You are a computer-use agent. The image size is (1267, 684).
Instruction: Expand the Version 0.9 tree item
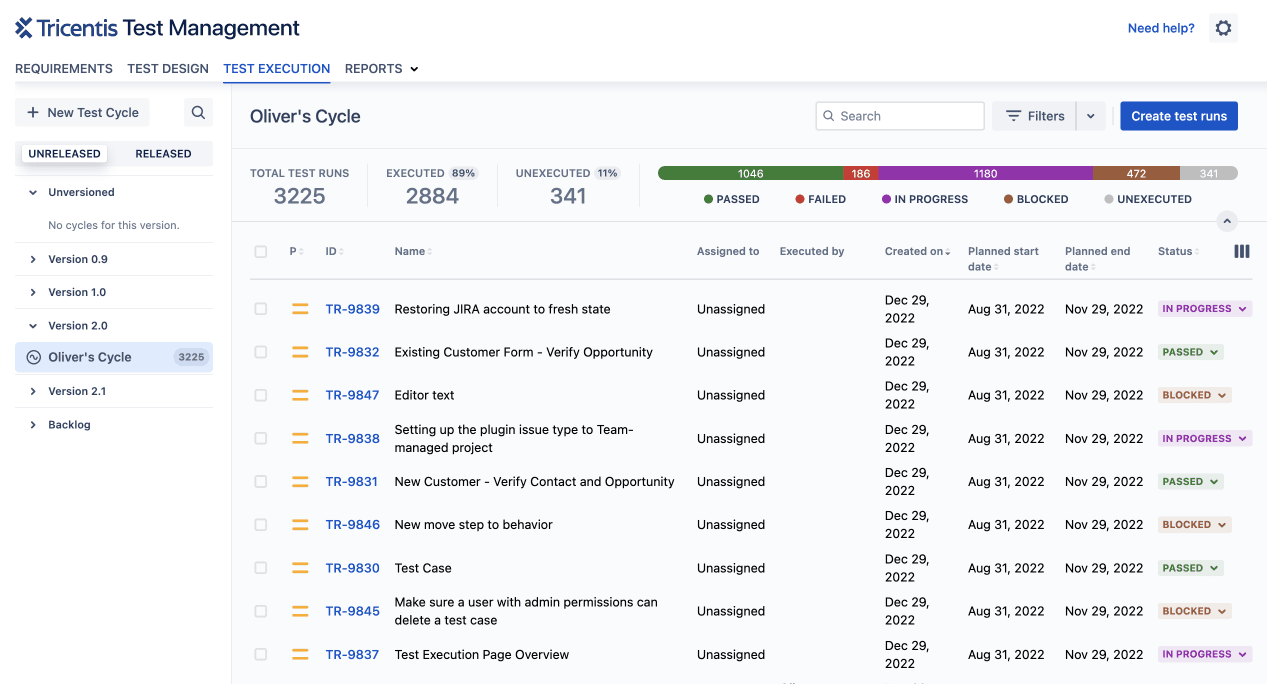click(x=31, y=259)
